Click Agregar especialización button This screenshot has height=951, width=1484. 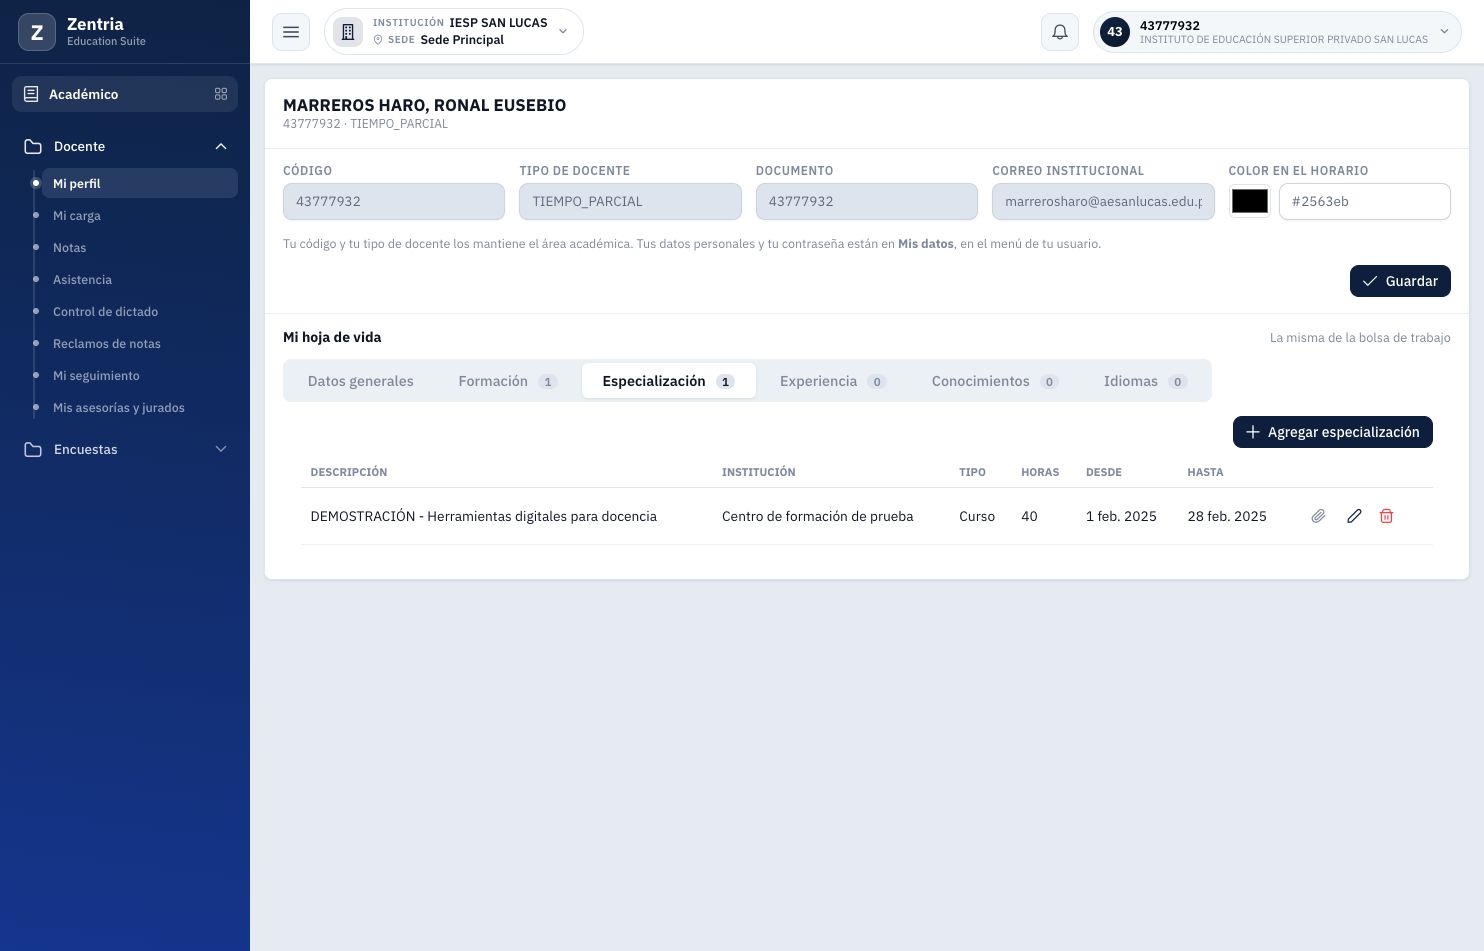1333,432
